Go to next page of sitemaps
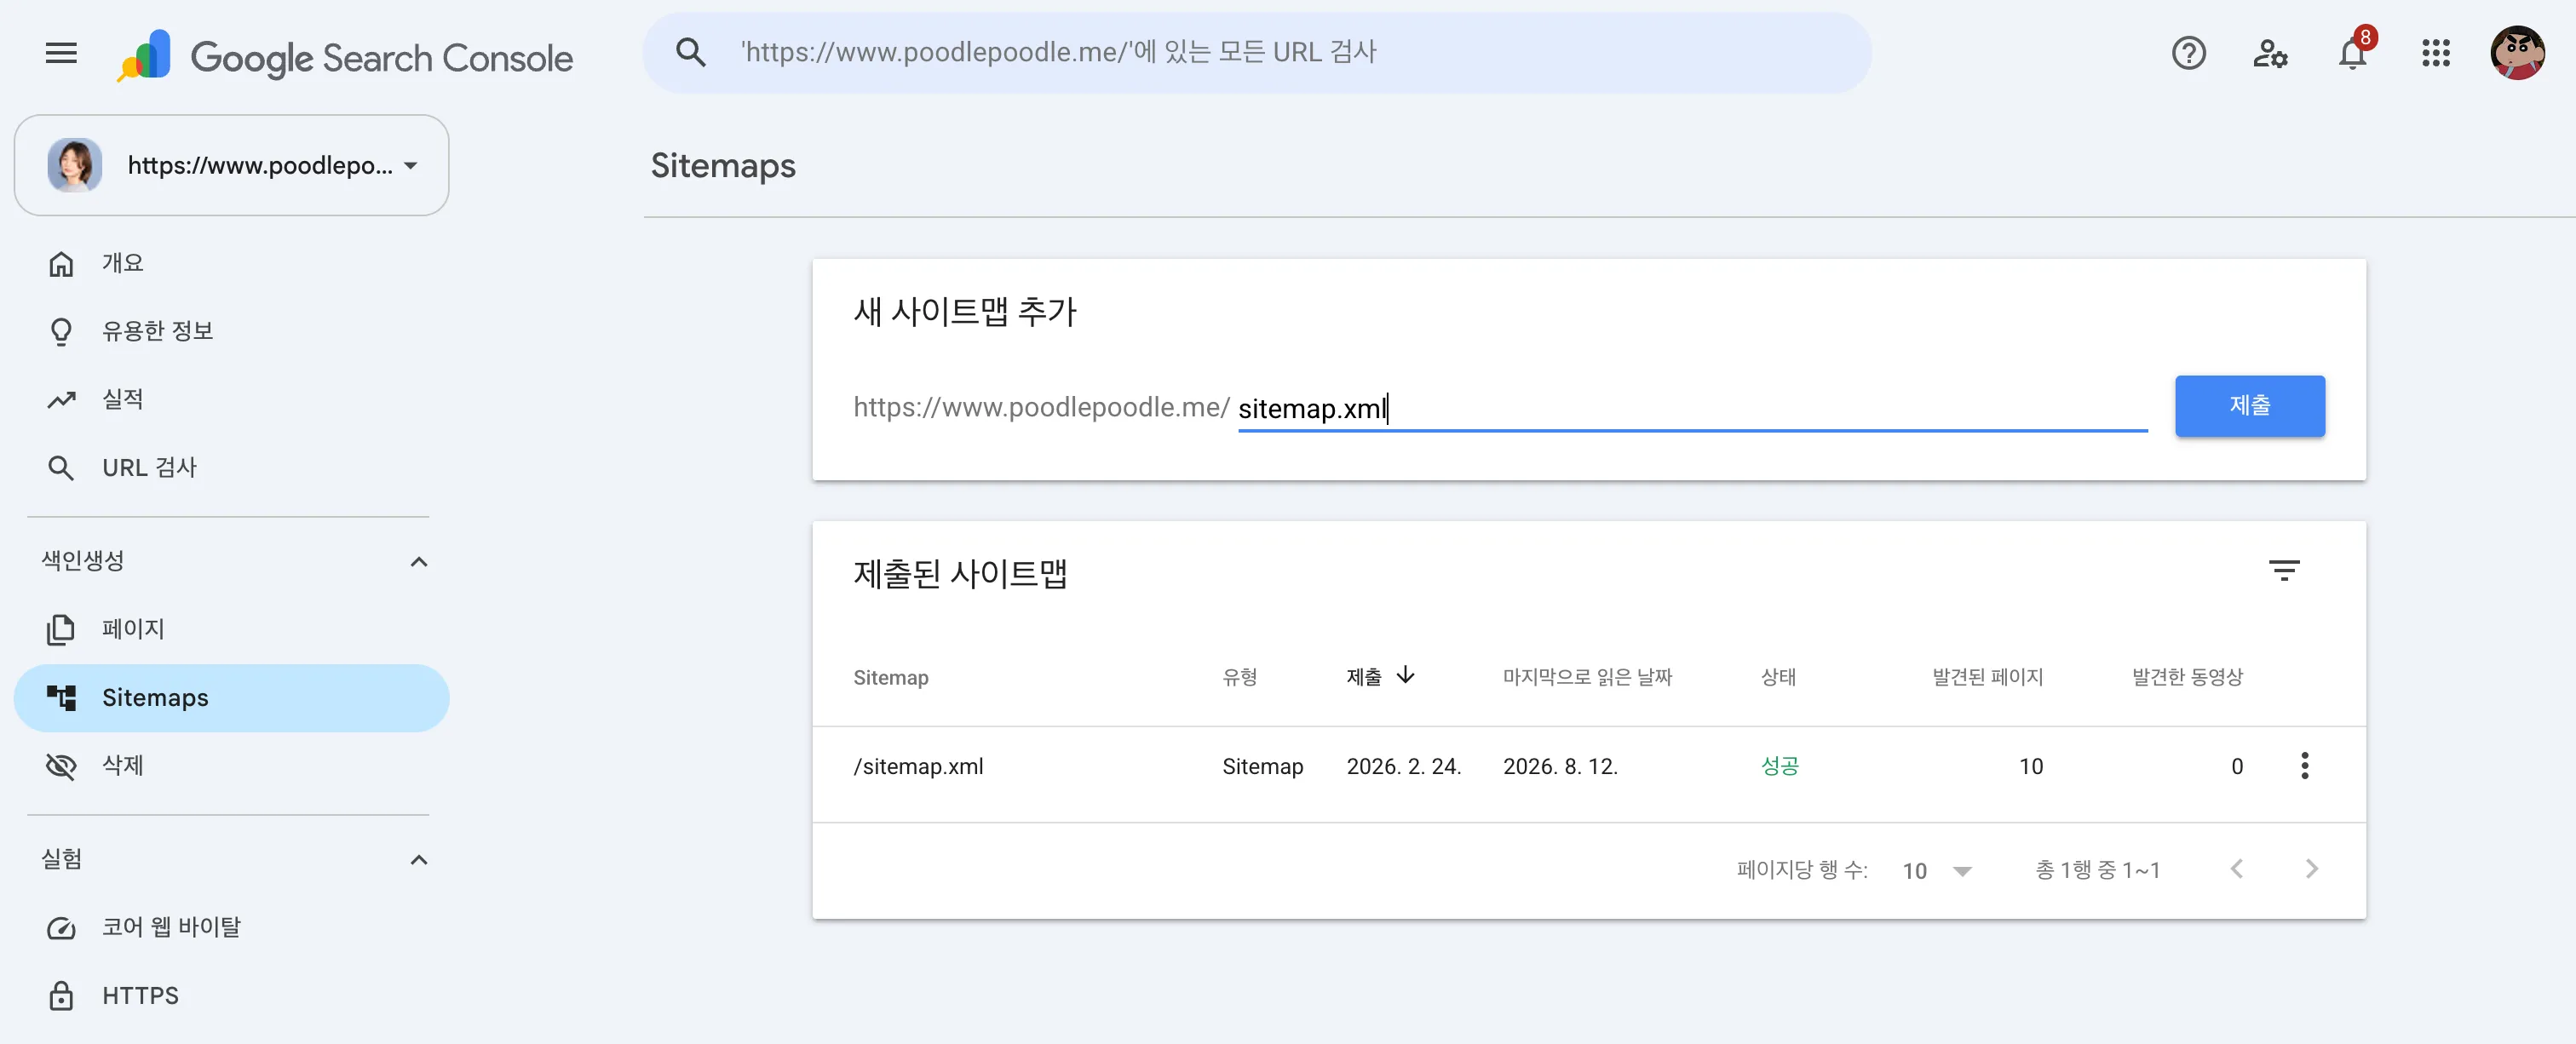 (2311, 869)
